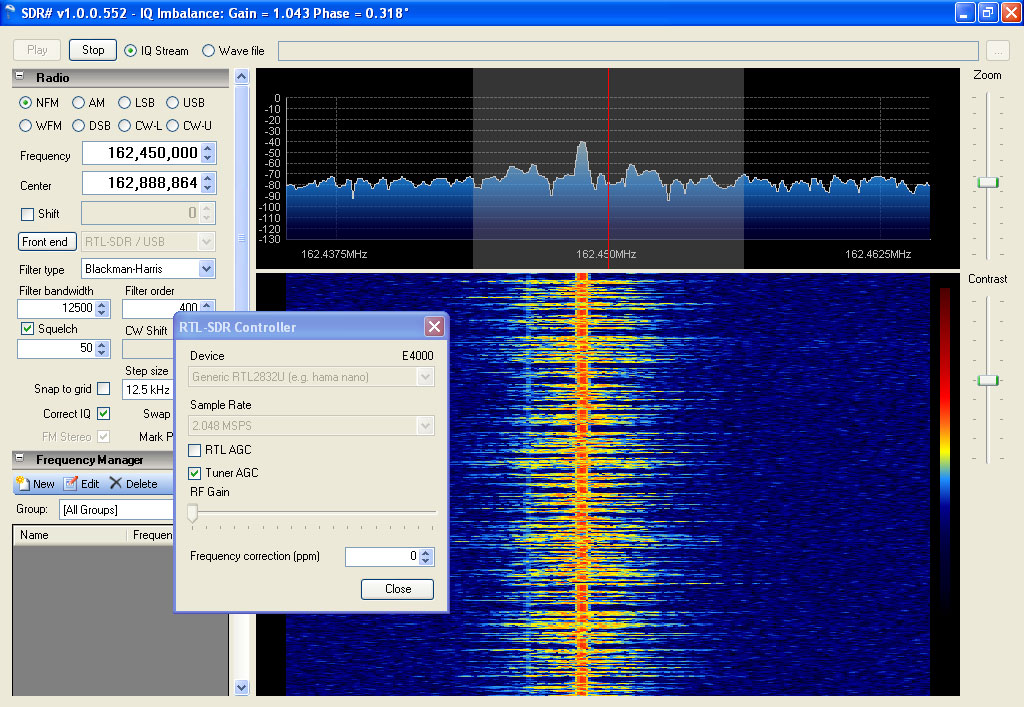This screenshot has width=1024, height=707.
Task: Click the Zoom slider handle
Action: (x=988, y=182)
